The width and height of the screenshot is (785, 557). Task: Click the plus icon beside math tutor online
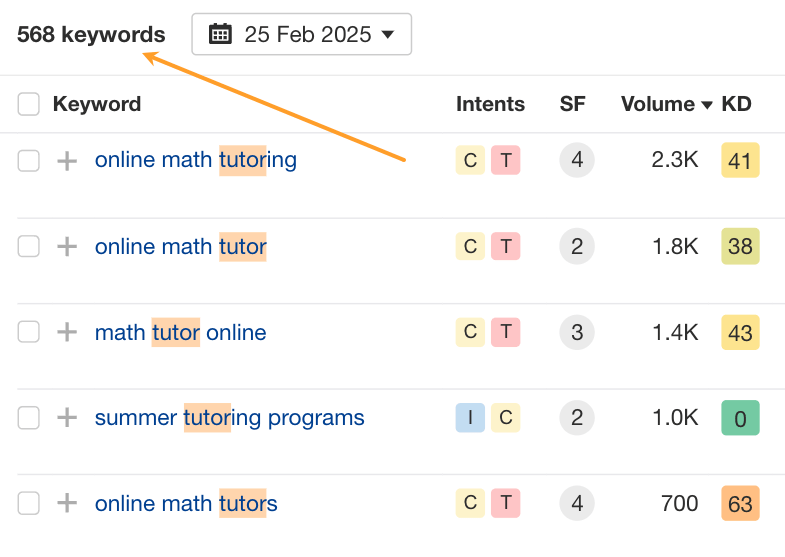(67, 333)
